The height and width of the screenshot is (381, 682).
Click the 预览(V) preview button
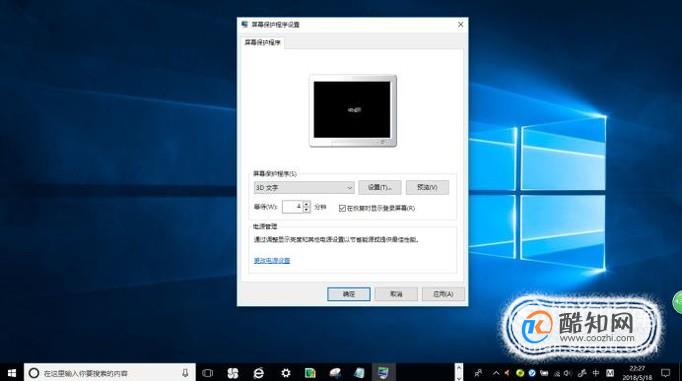click(427, 187)
